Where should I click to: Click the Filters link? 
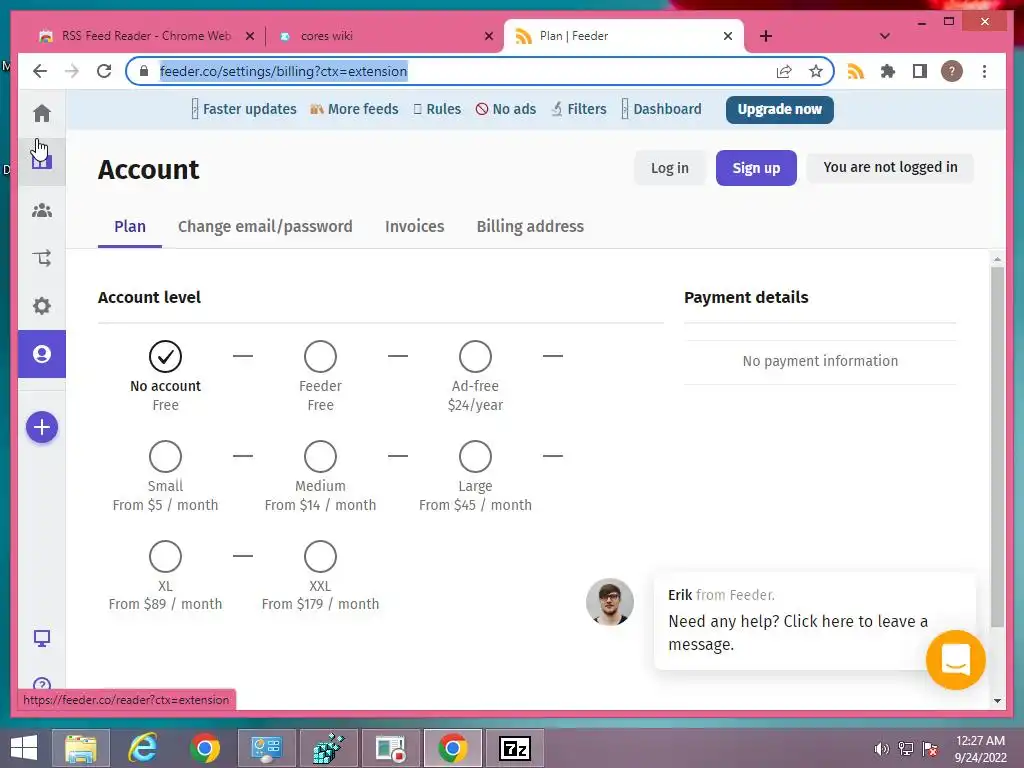pyautogui.click(x=579, y=109)
